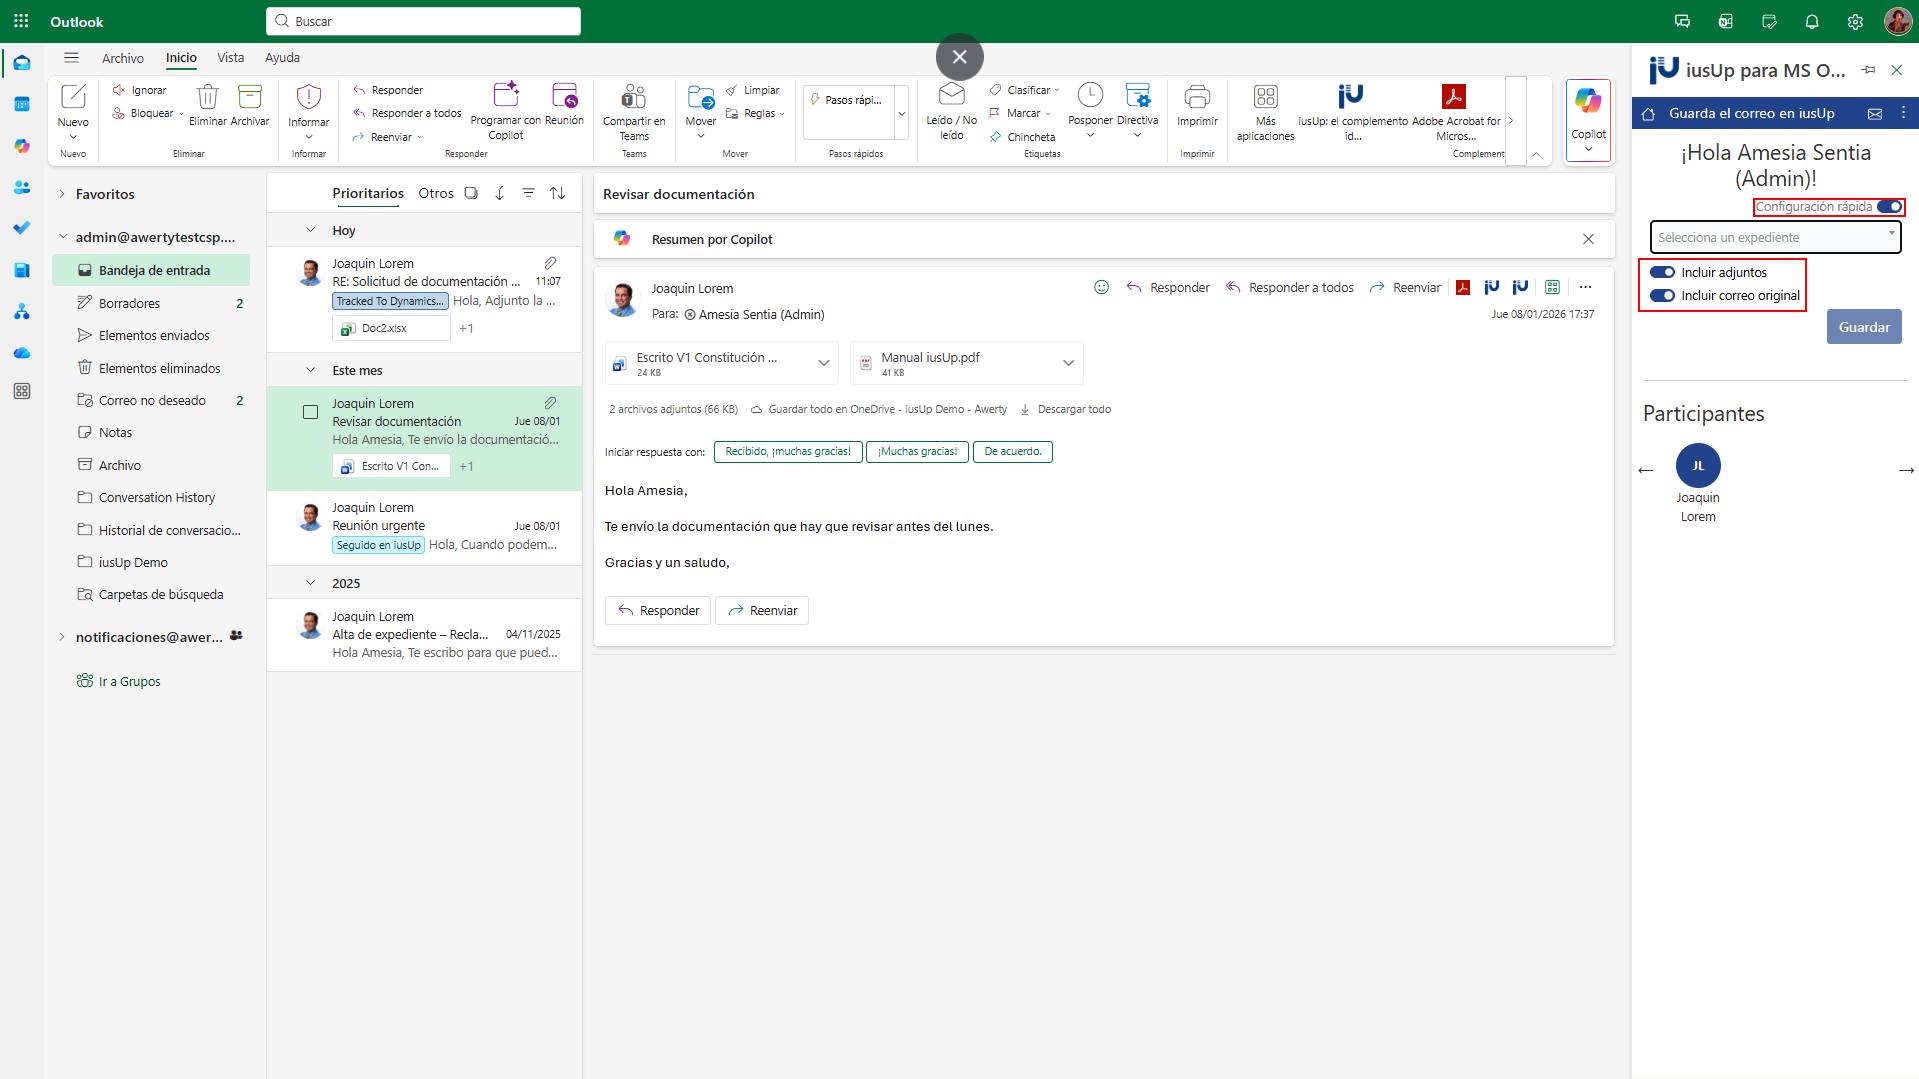Turn off the Configuración rápida toggle
The image size is (1919, 1079).
1889,207
